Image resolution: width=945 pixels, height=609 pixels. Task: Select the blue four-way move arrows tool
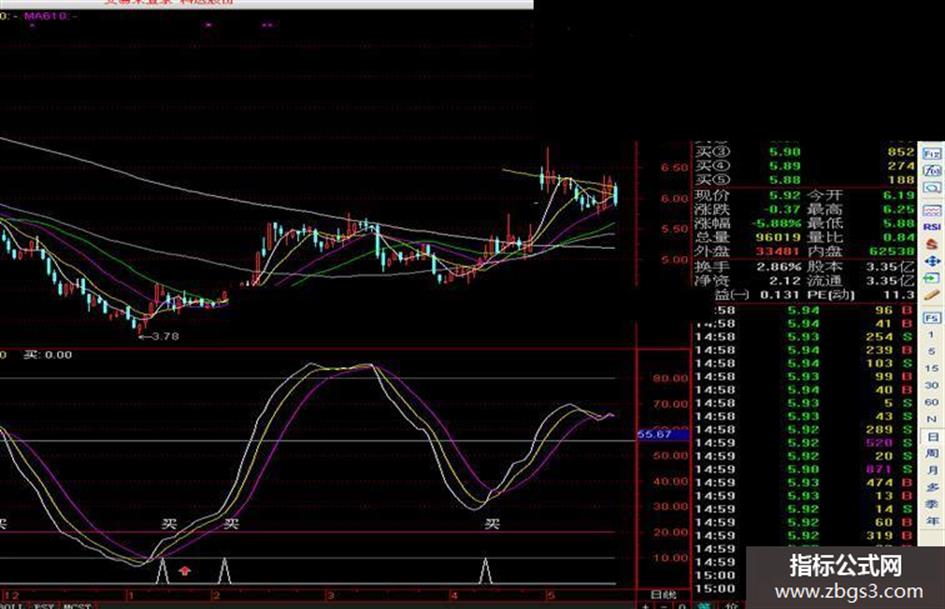[932, 261]
